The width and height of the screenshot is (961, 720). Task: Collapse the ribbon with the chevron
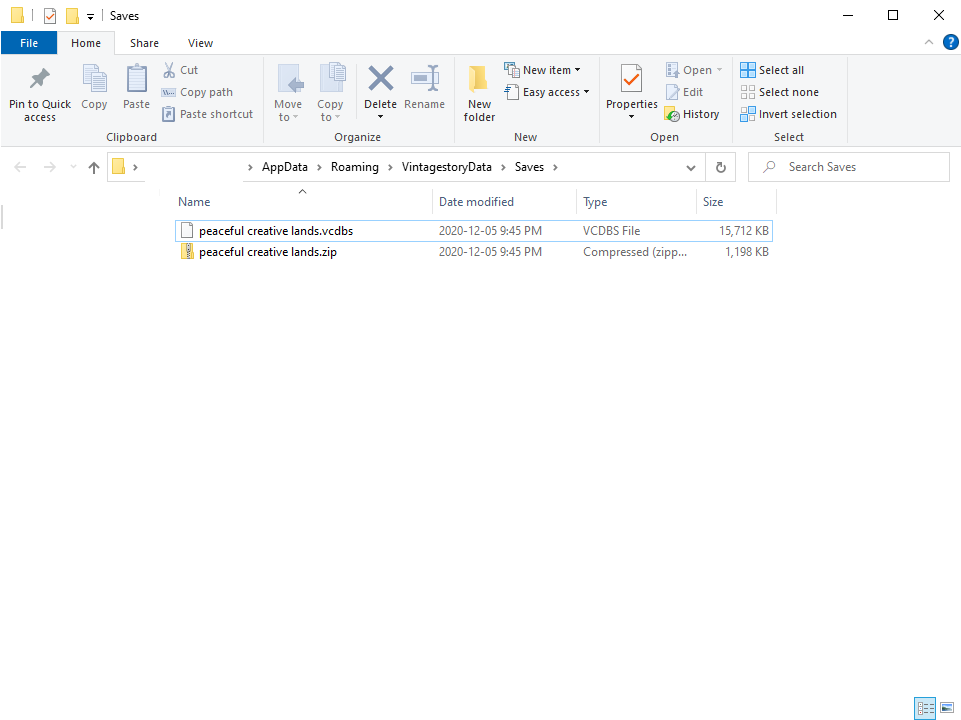coord(929,43)
